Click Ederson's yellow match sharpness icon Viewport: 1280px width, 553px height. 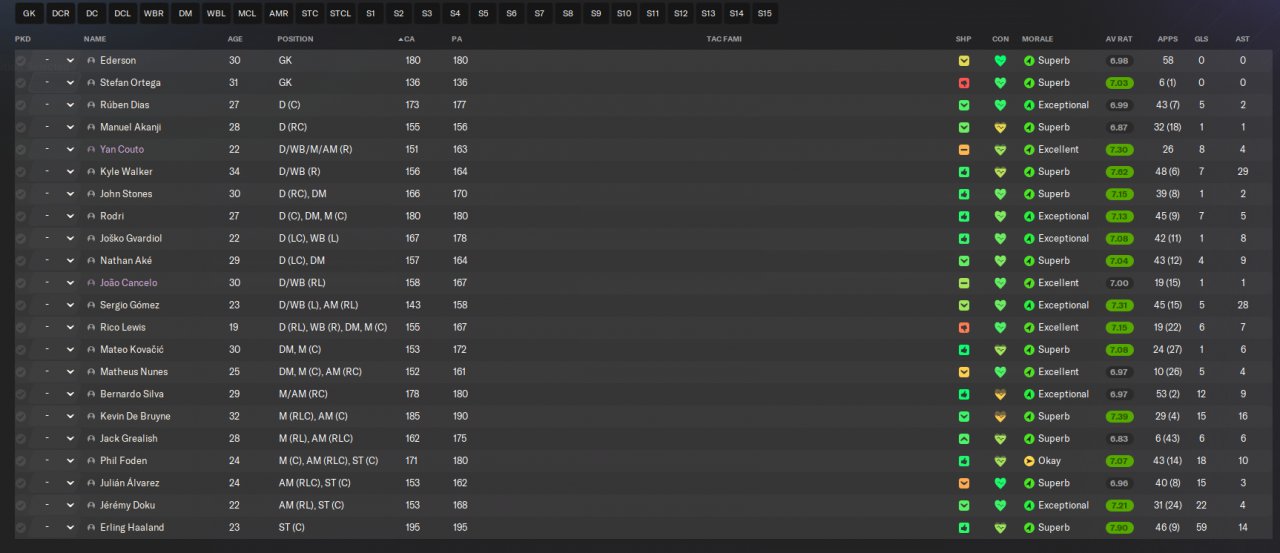tap(964, 61)
